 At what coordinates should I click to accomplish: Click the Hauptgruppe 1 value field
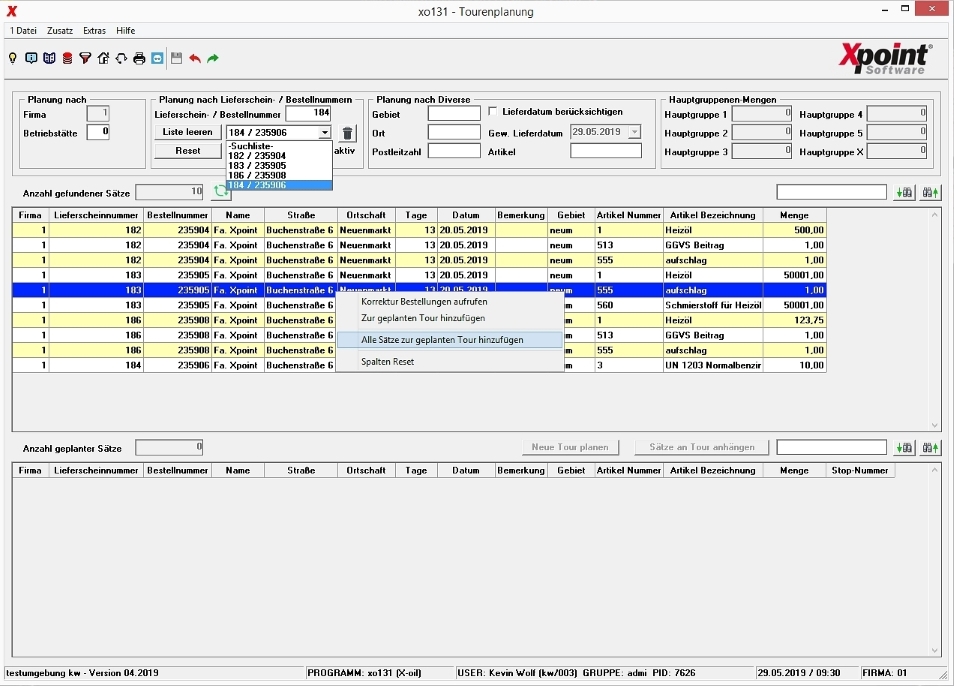click(x=762, y=114)
